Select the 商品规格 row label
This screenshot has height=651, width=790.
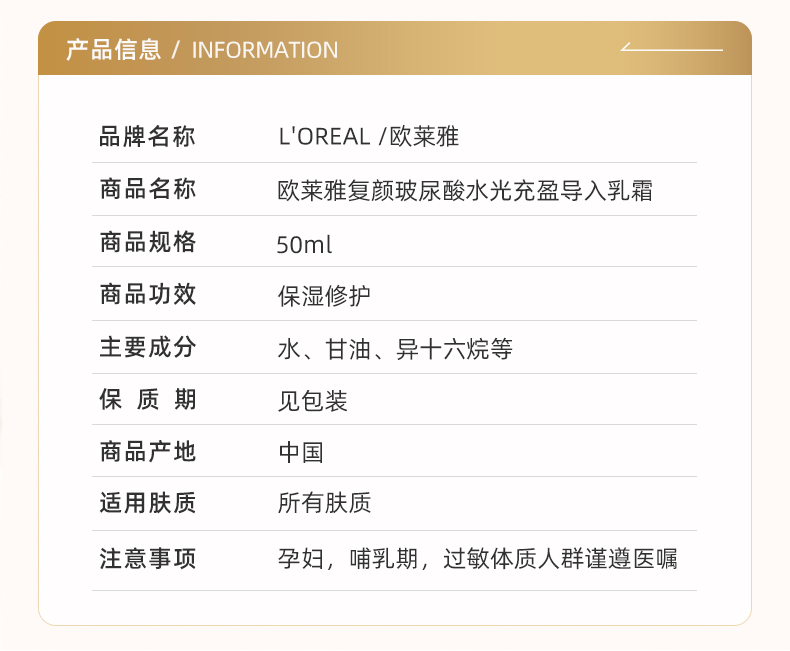point(147,242)
